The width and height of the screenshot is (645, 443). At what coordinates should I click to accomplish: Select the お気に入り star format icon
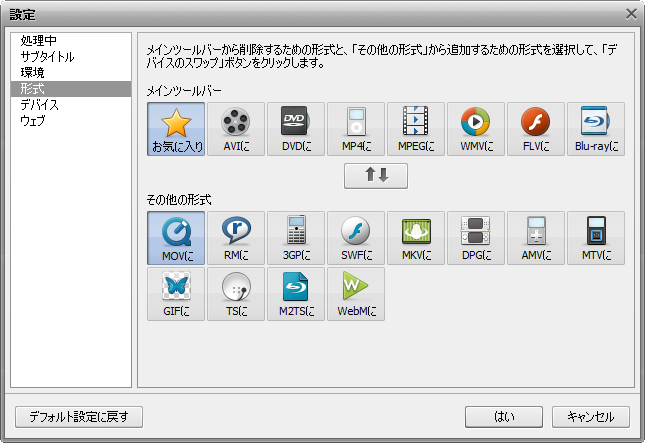(176, 129)
